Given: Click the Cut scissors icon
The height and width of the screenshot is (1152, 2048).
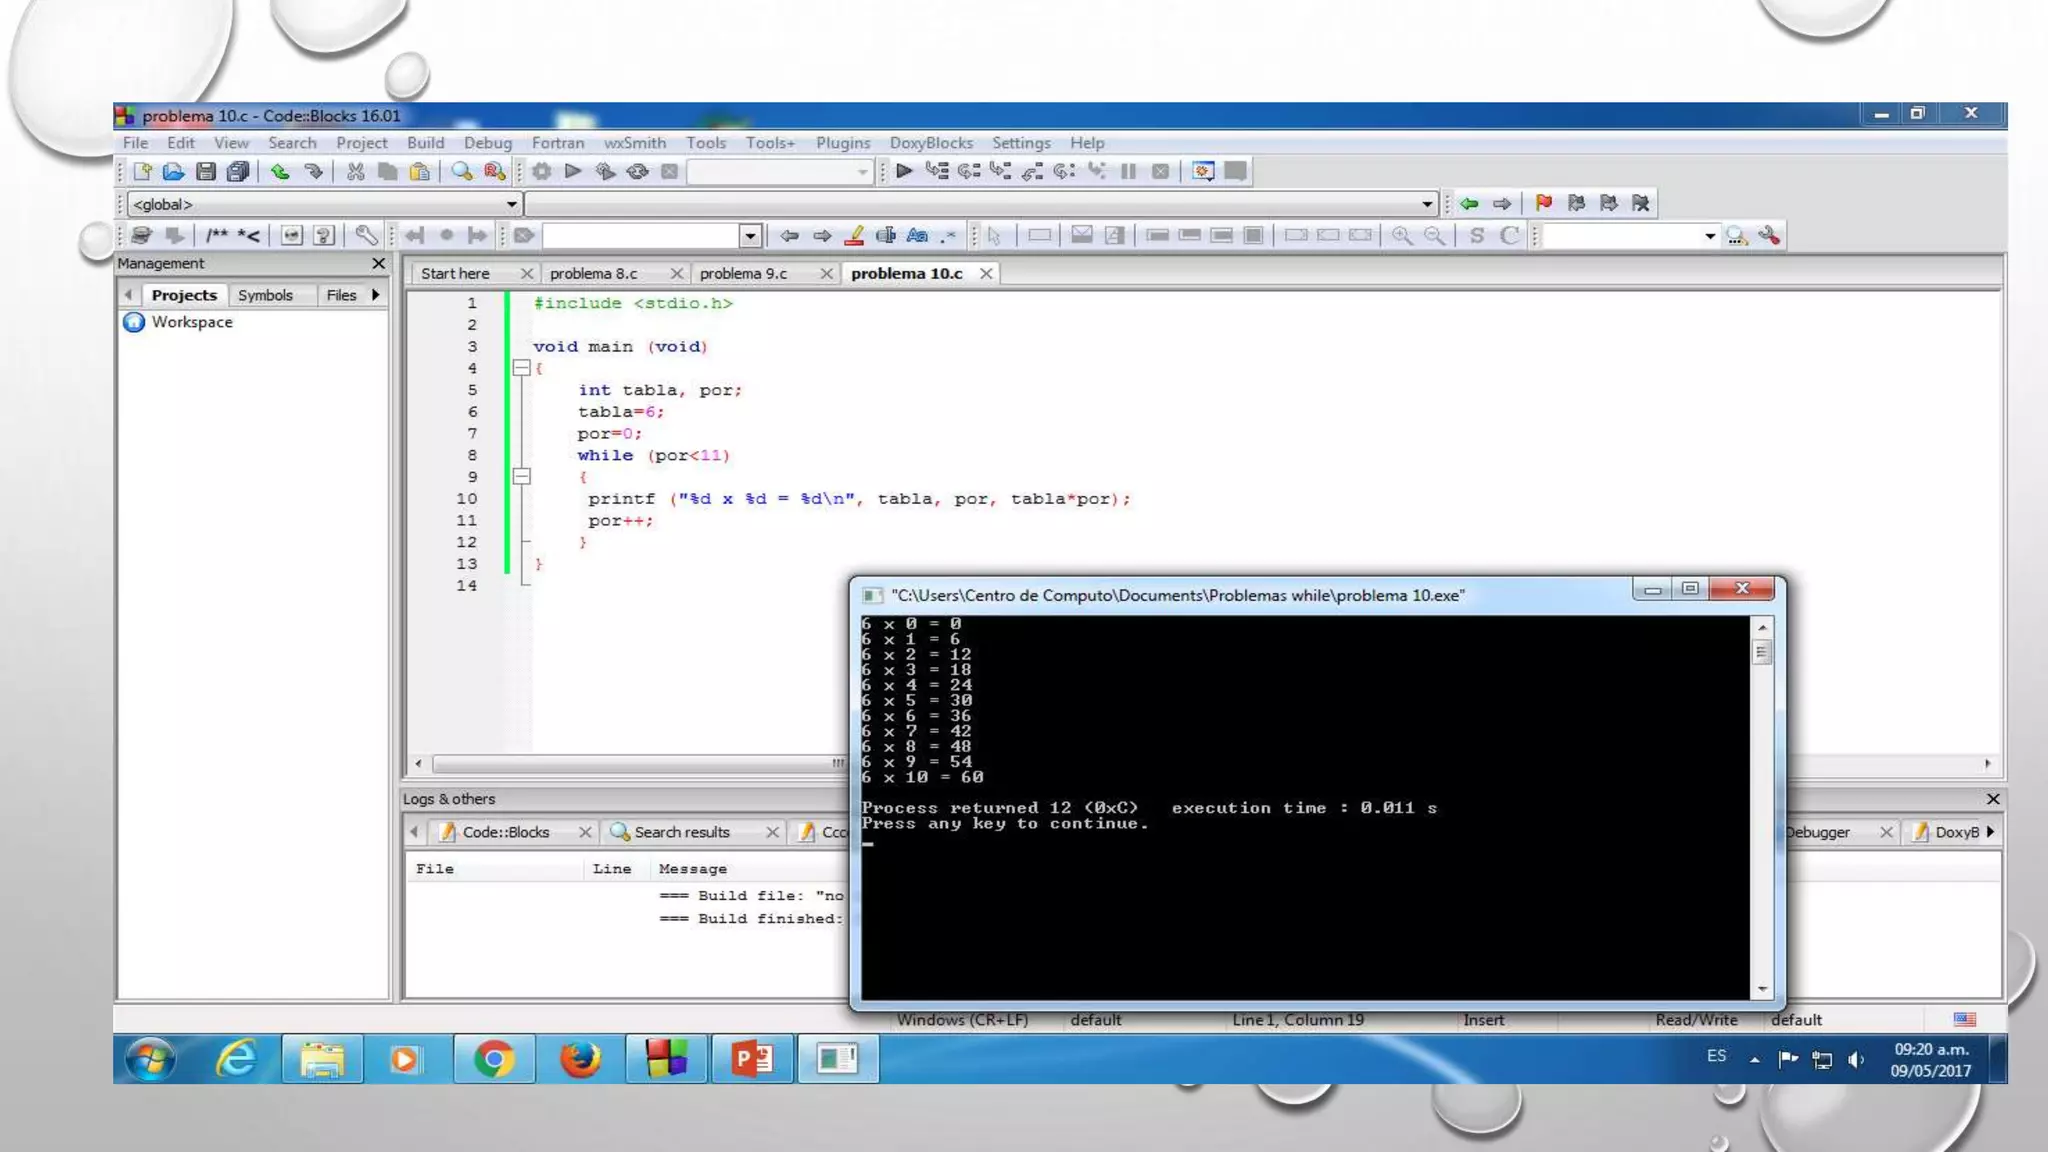Looking at the screenshot, I should pyautogui.click(x=355, y=172).
